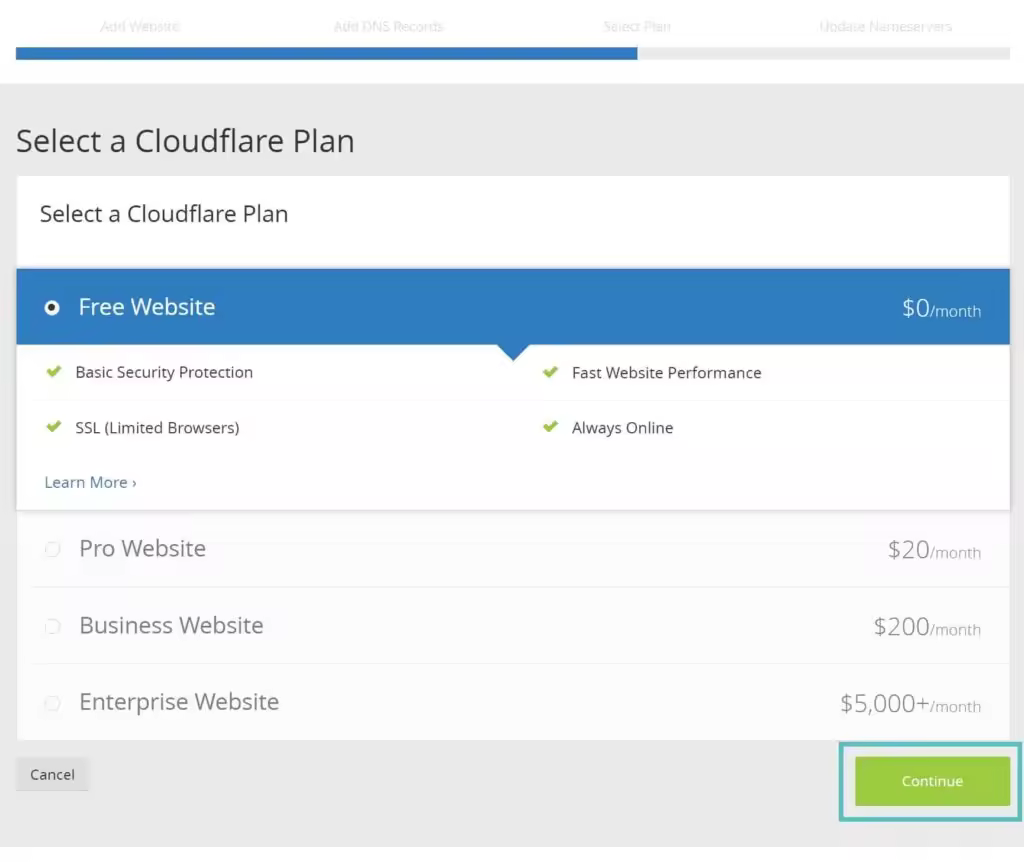Image resolution: width=1024 pixels, height=862 pixels.
Task: Select the Free Website radio button
Action: pos(52,308)
